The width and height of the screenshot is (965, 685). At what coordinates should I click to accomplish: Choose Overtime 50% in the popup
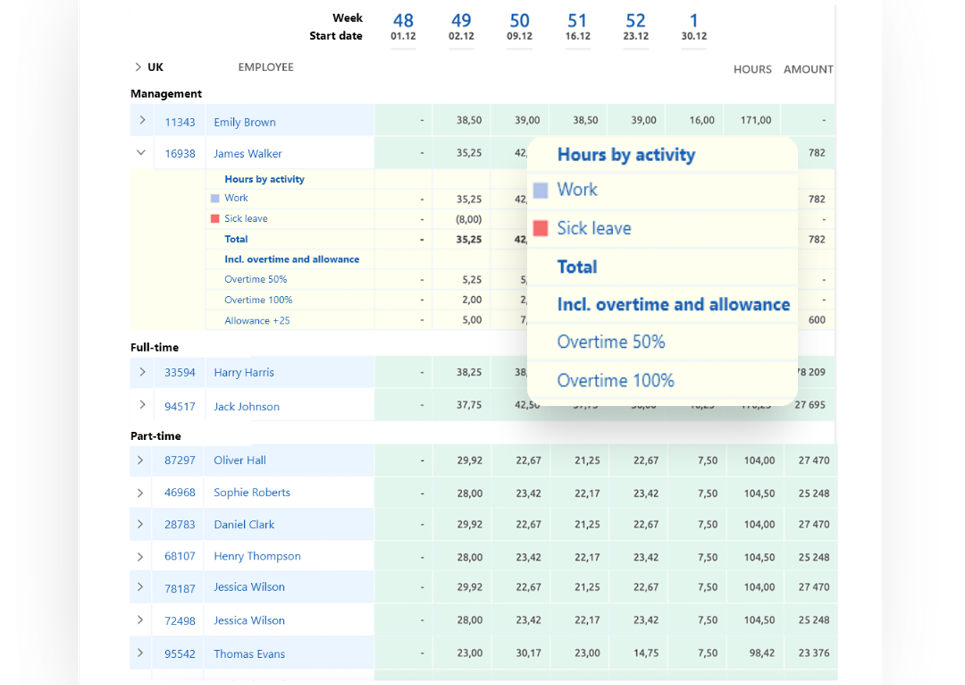pyautogui.click(x=610, y=342)
